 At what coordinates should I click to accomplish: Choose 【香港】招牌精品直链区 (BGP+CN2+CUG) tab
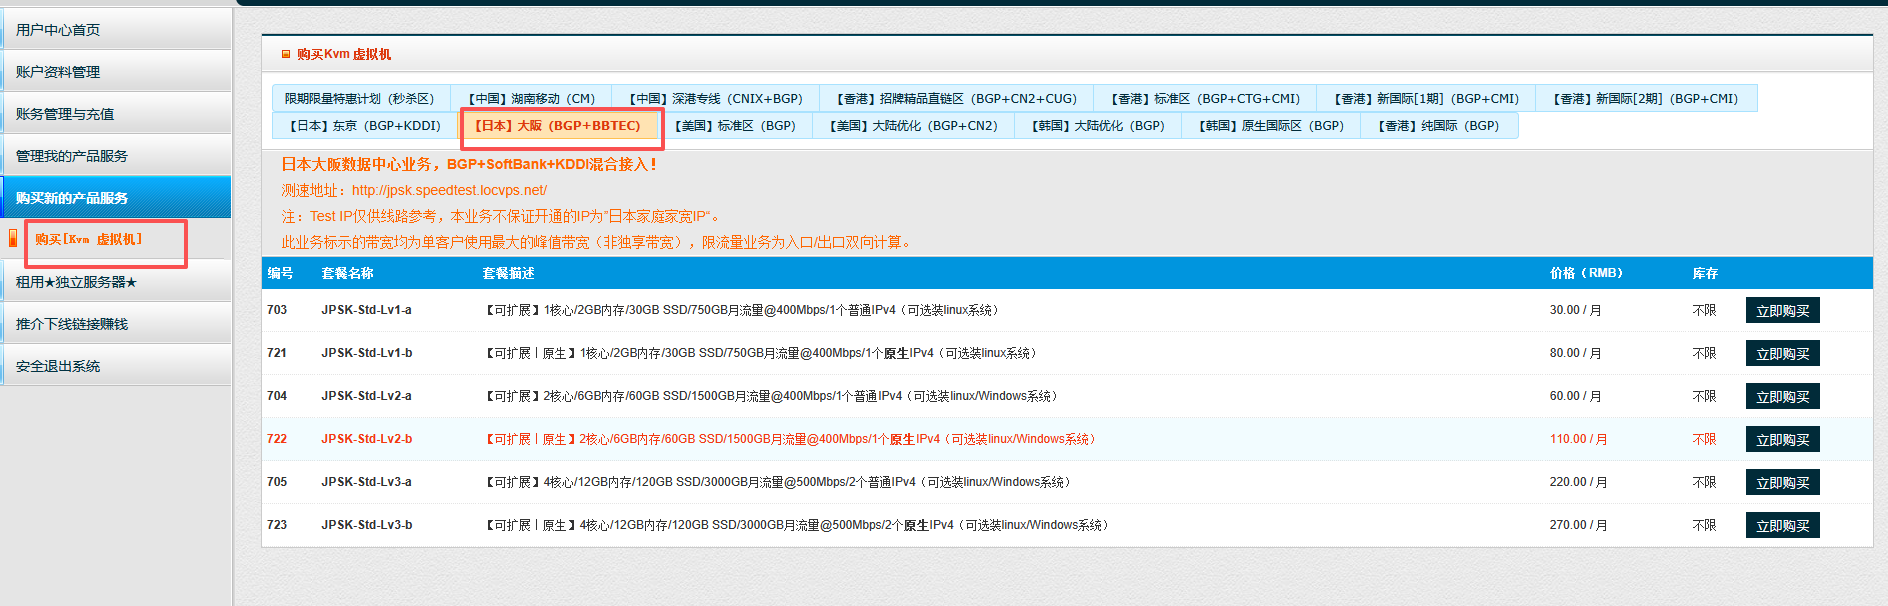click(956, 99)
